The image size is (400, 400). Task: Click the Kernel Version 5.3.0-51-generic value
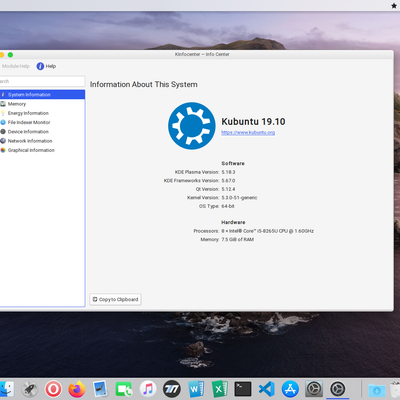(239, 198)
